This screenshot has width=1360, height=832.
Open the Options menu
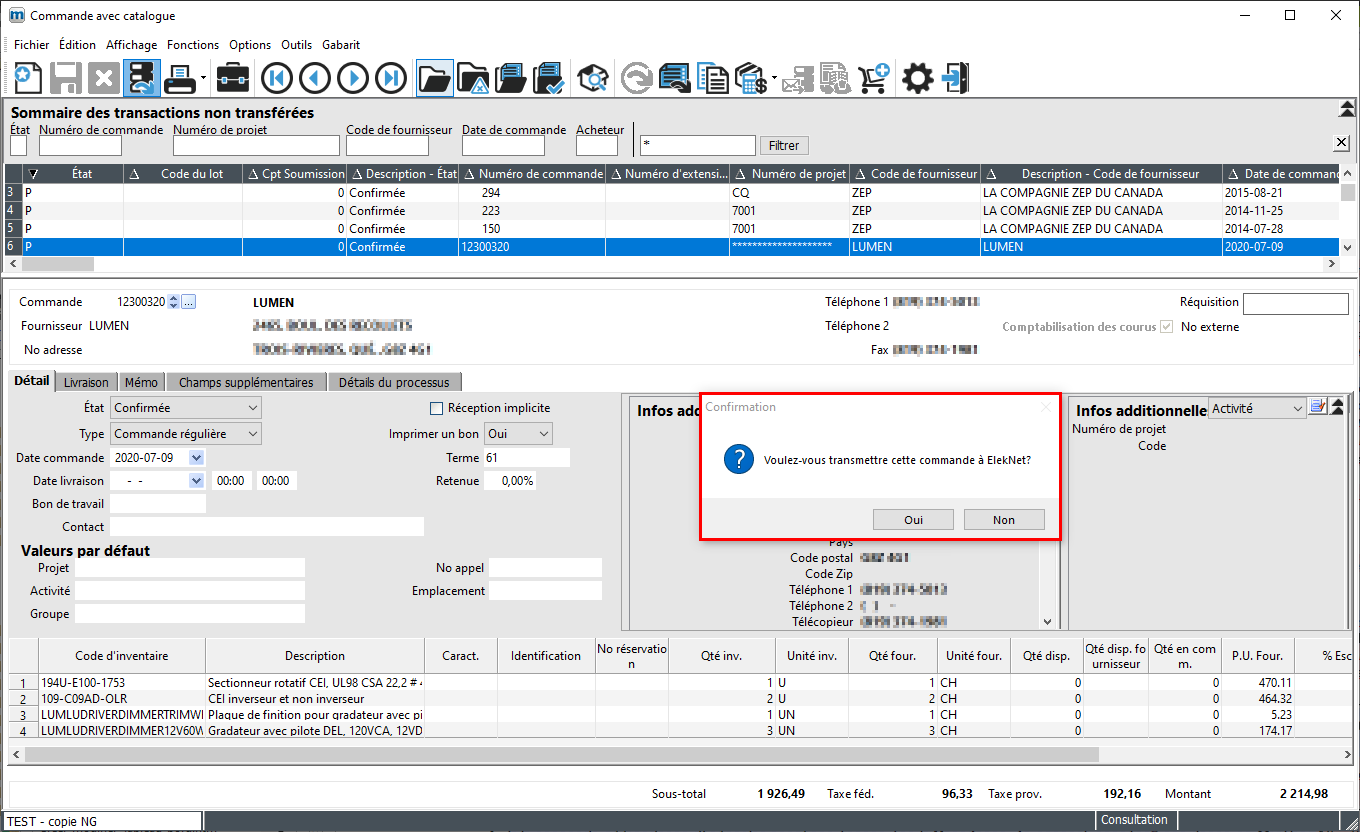point(250,45)
